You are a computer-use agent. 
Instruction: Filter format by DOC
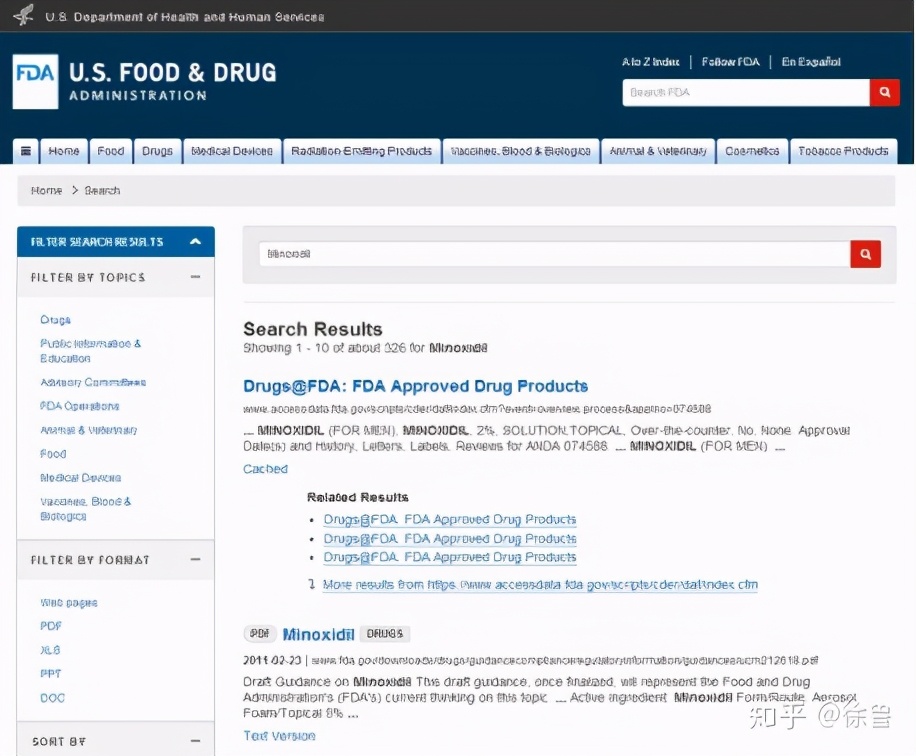tap(53, 698)
